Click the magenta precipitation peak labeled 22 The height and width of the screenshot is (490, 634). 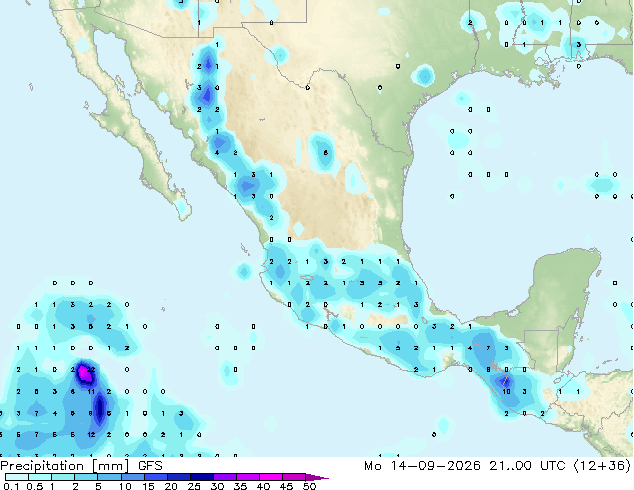[x=85, y=373]
